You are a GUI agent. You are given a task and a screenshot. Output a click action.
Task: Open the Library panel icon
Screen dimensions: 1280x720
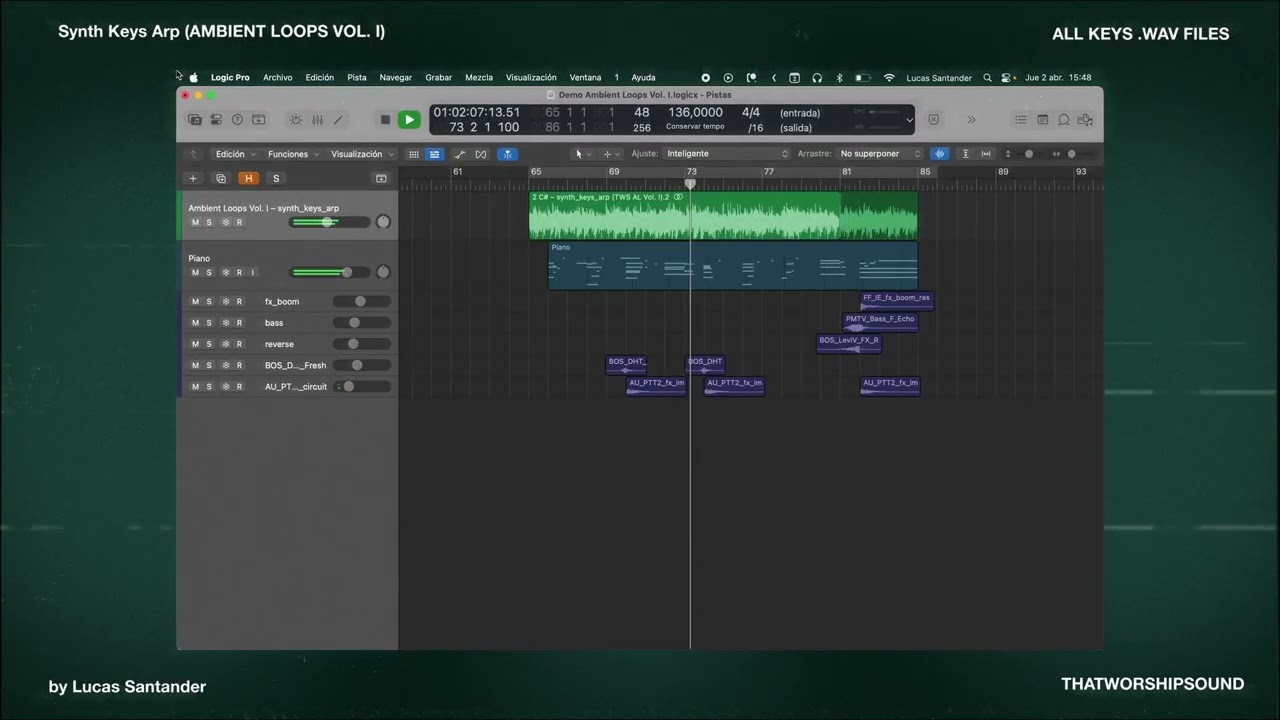(195, 120)
